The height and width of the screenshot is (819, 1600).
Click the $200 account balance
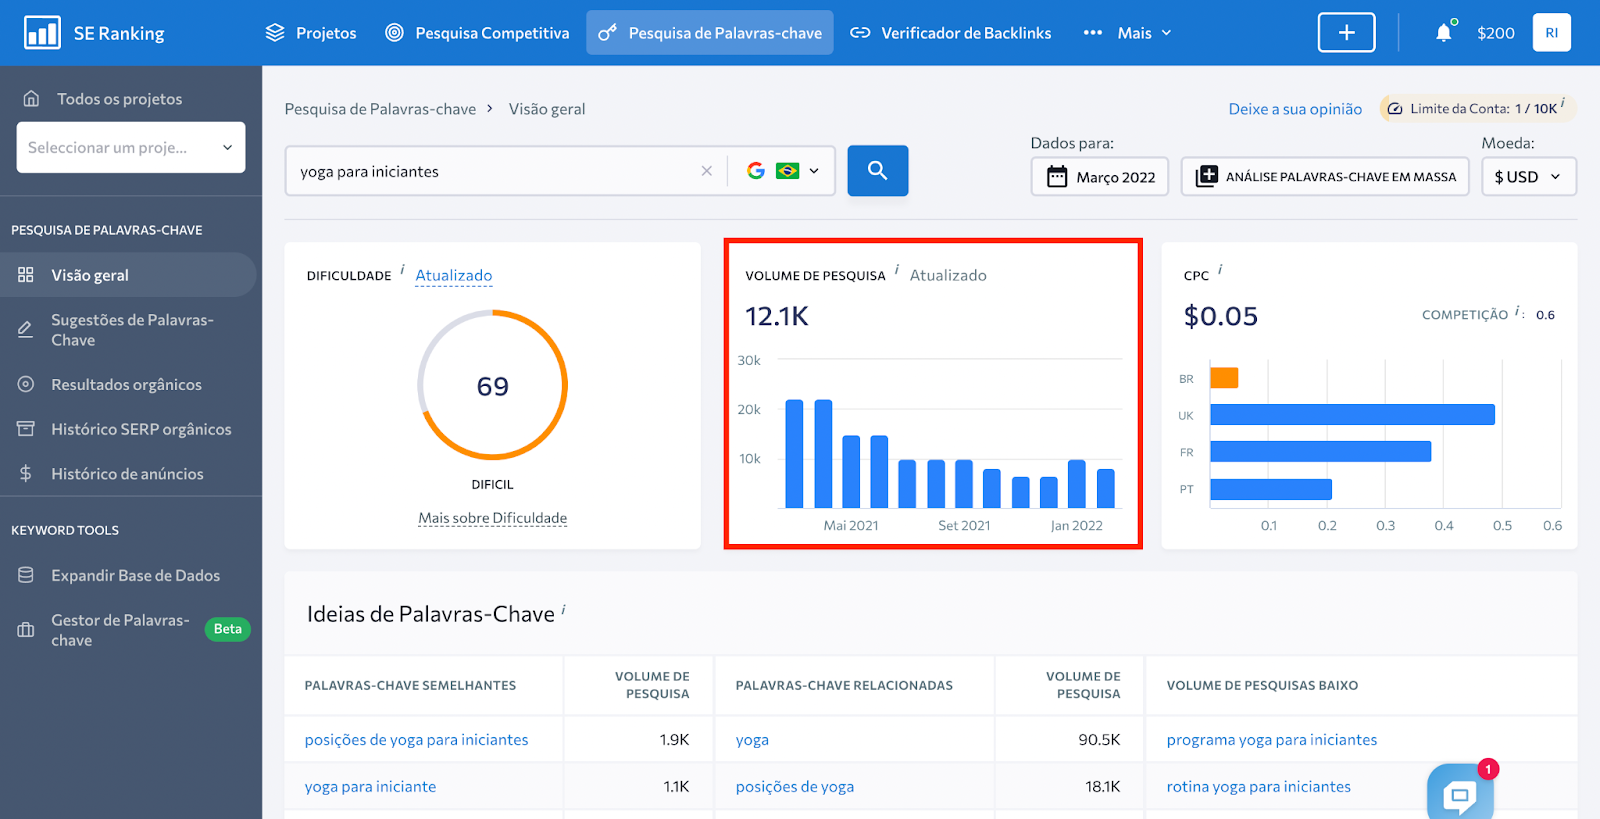coord(1496,33)
